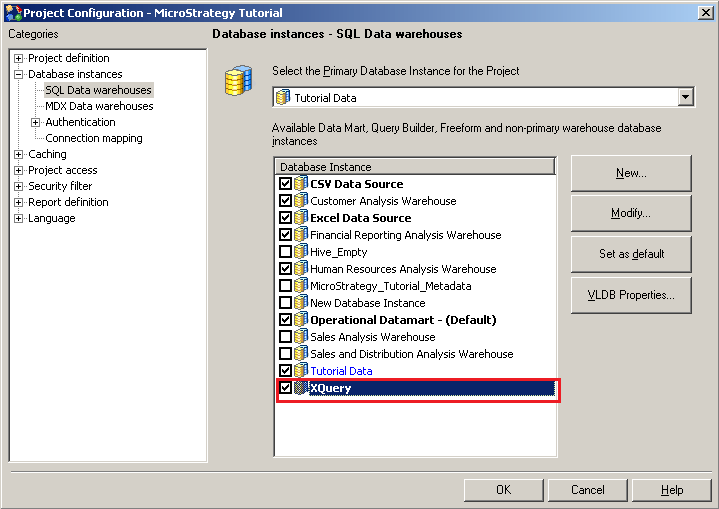Uncheck the Operational Datamart checkbox
This screenshot has width=719, height=509.
pos(285,319)
